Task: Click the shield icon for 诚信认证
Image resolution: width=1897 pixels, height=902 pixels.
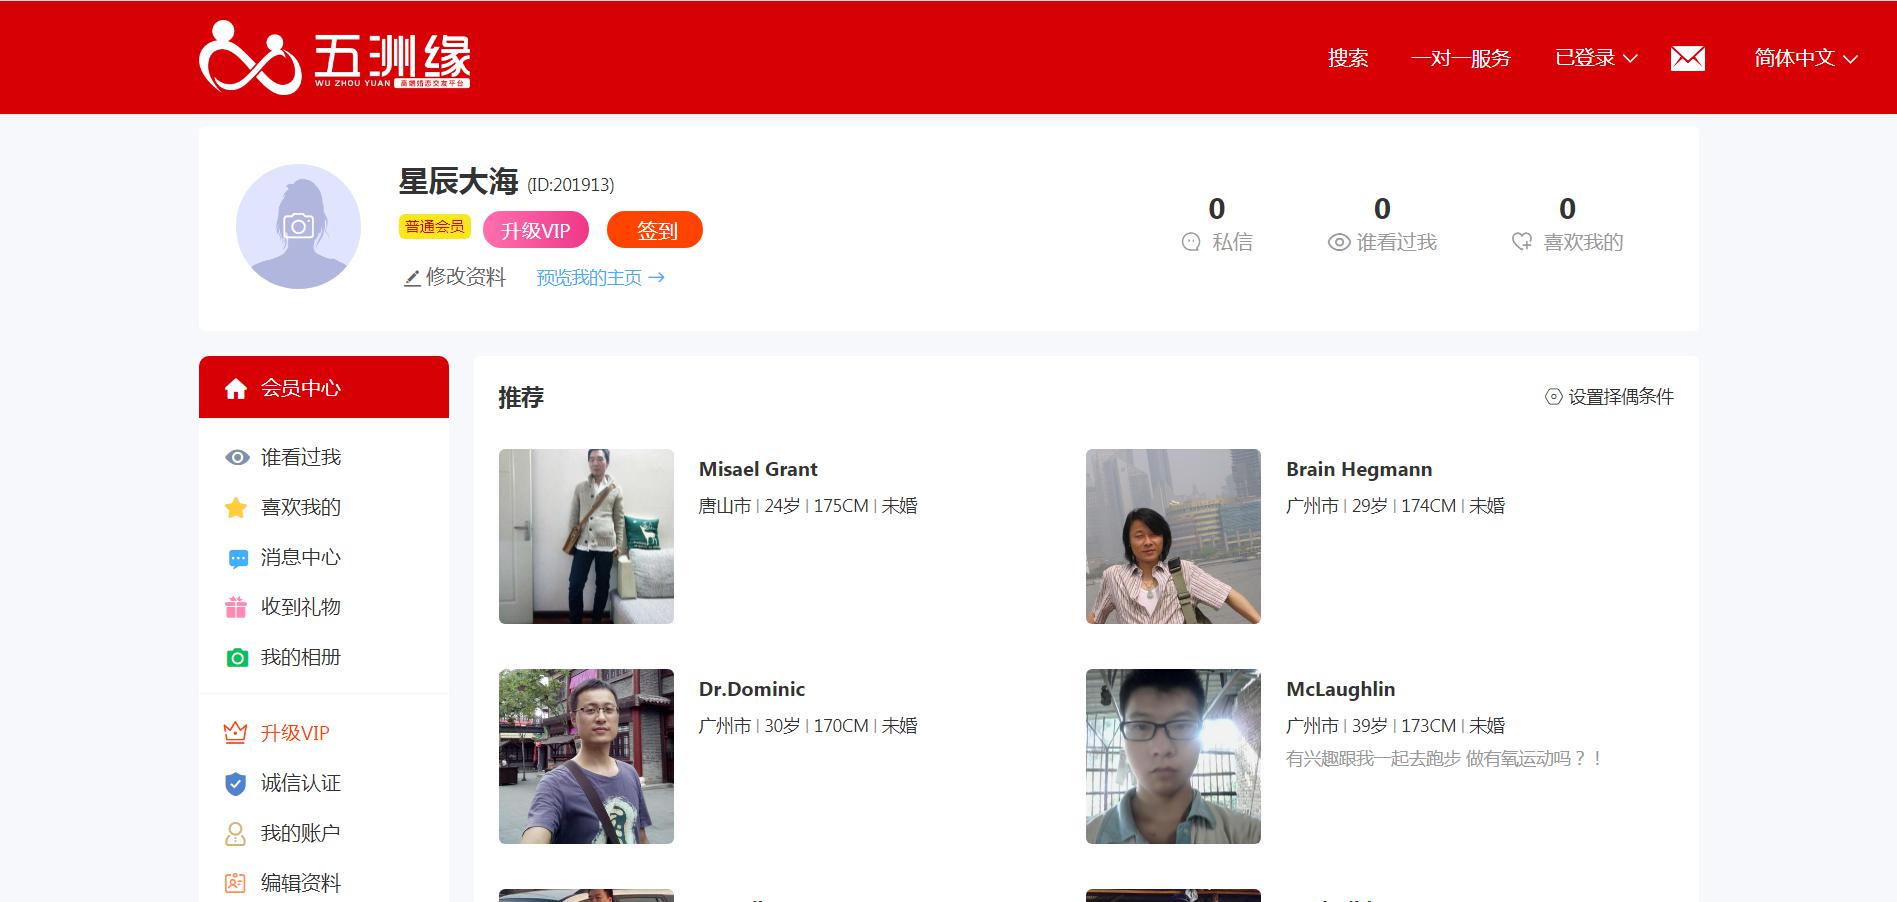Action: coord(235,783)
